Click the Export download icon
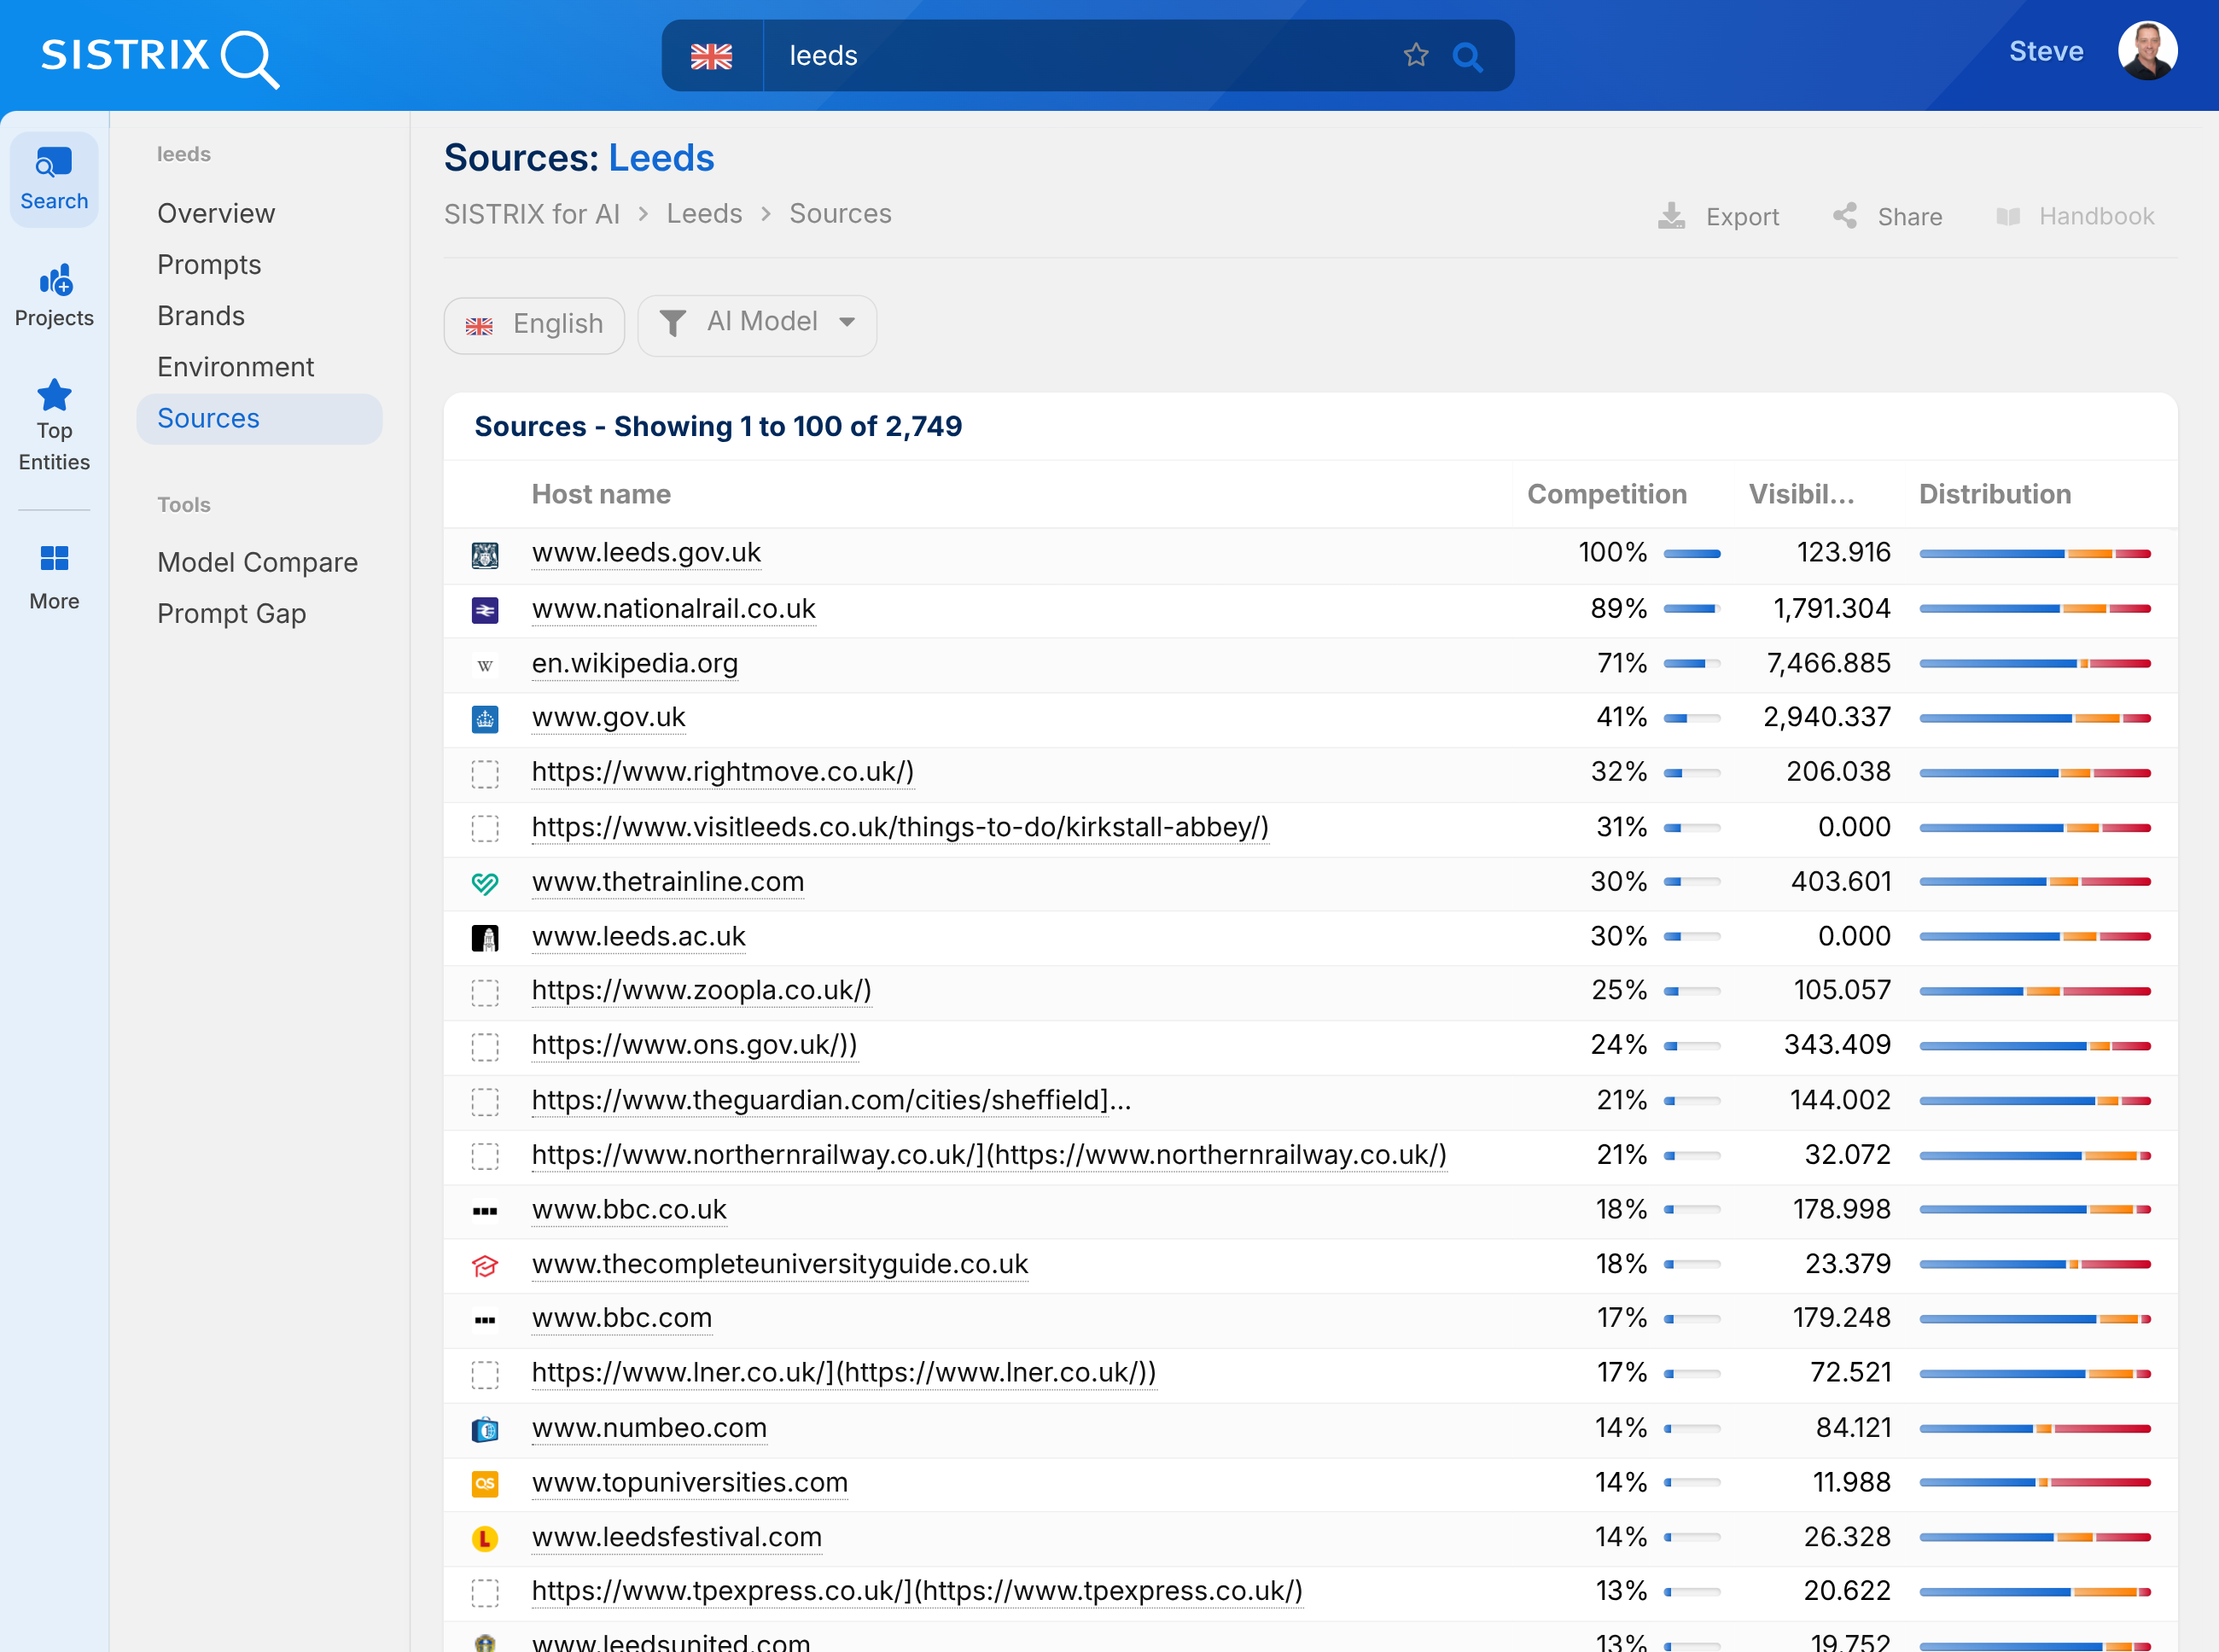 [x=1671, y=216]
